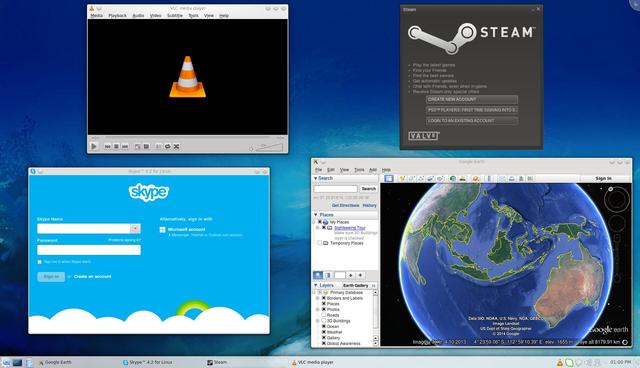Click the sunlight toolbar icon in Google Earth
The height and width of the screenshot is (368, 640).
pos(462,178)
